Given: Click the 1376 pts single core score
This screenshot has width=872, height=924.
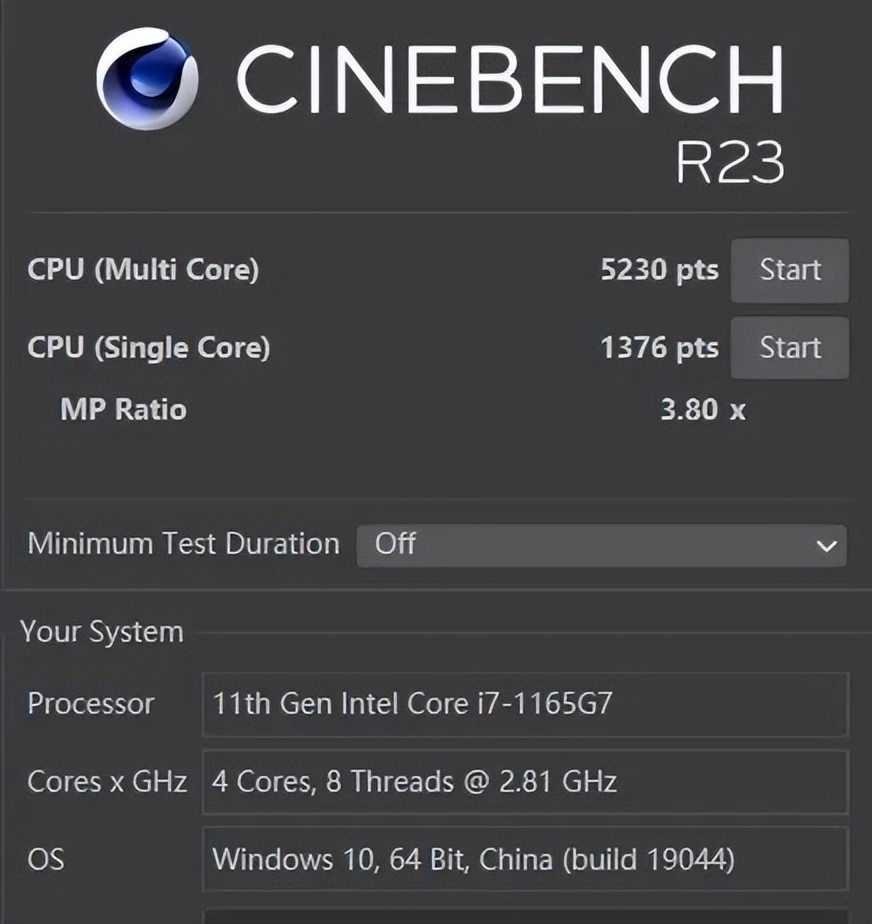Looking at the screenshot, I should pos(659,348).
